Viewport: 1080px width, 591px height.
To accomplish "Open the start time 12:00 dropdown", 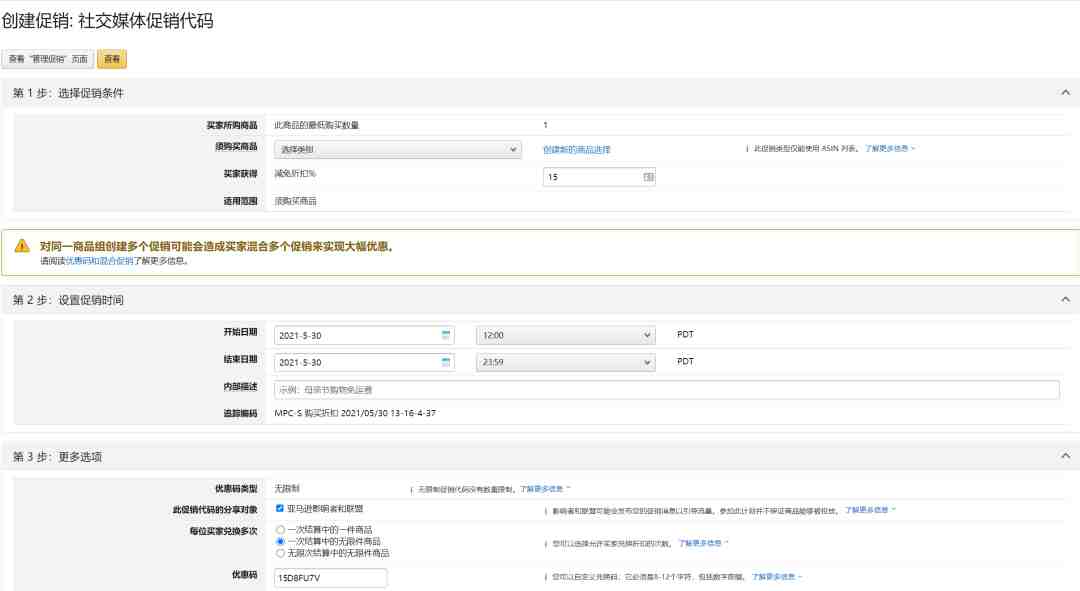I will pos(565,335).
